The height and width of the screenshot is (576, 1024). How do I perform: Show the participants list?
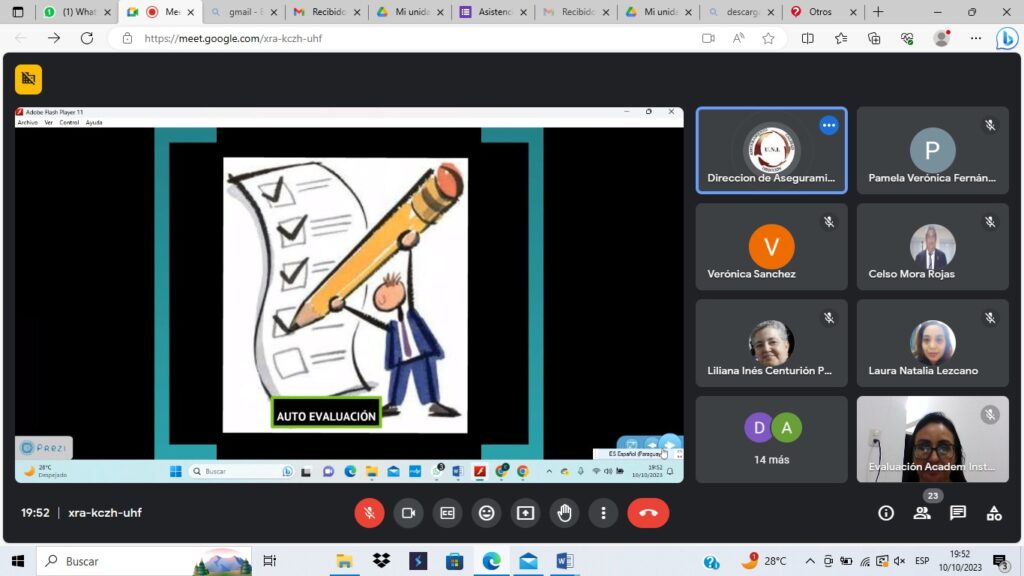tap(921, 513)
